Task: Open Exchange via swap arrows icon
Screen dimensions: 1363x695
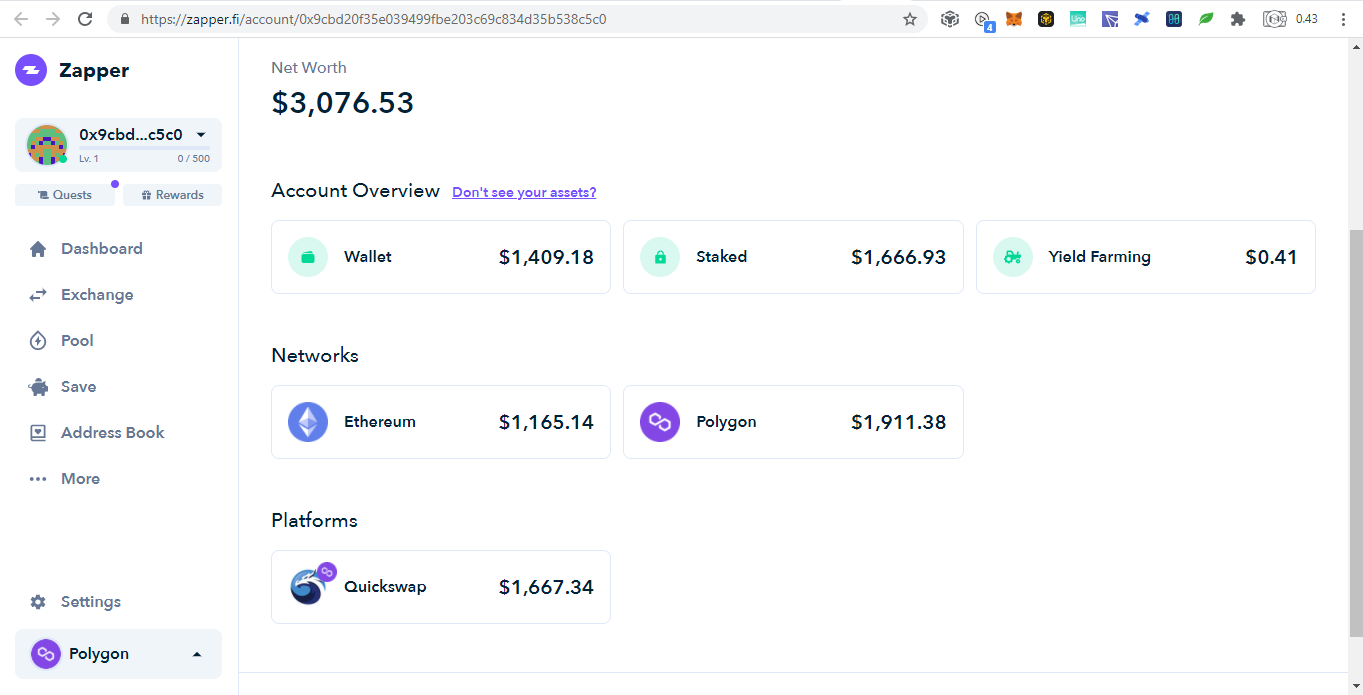Action: (x=38, y=295)
